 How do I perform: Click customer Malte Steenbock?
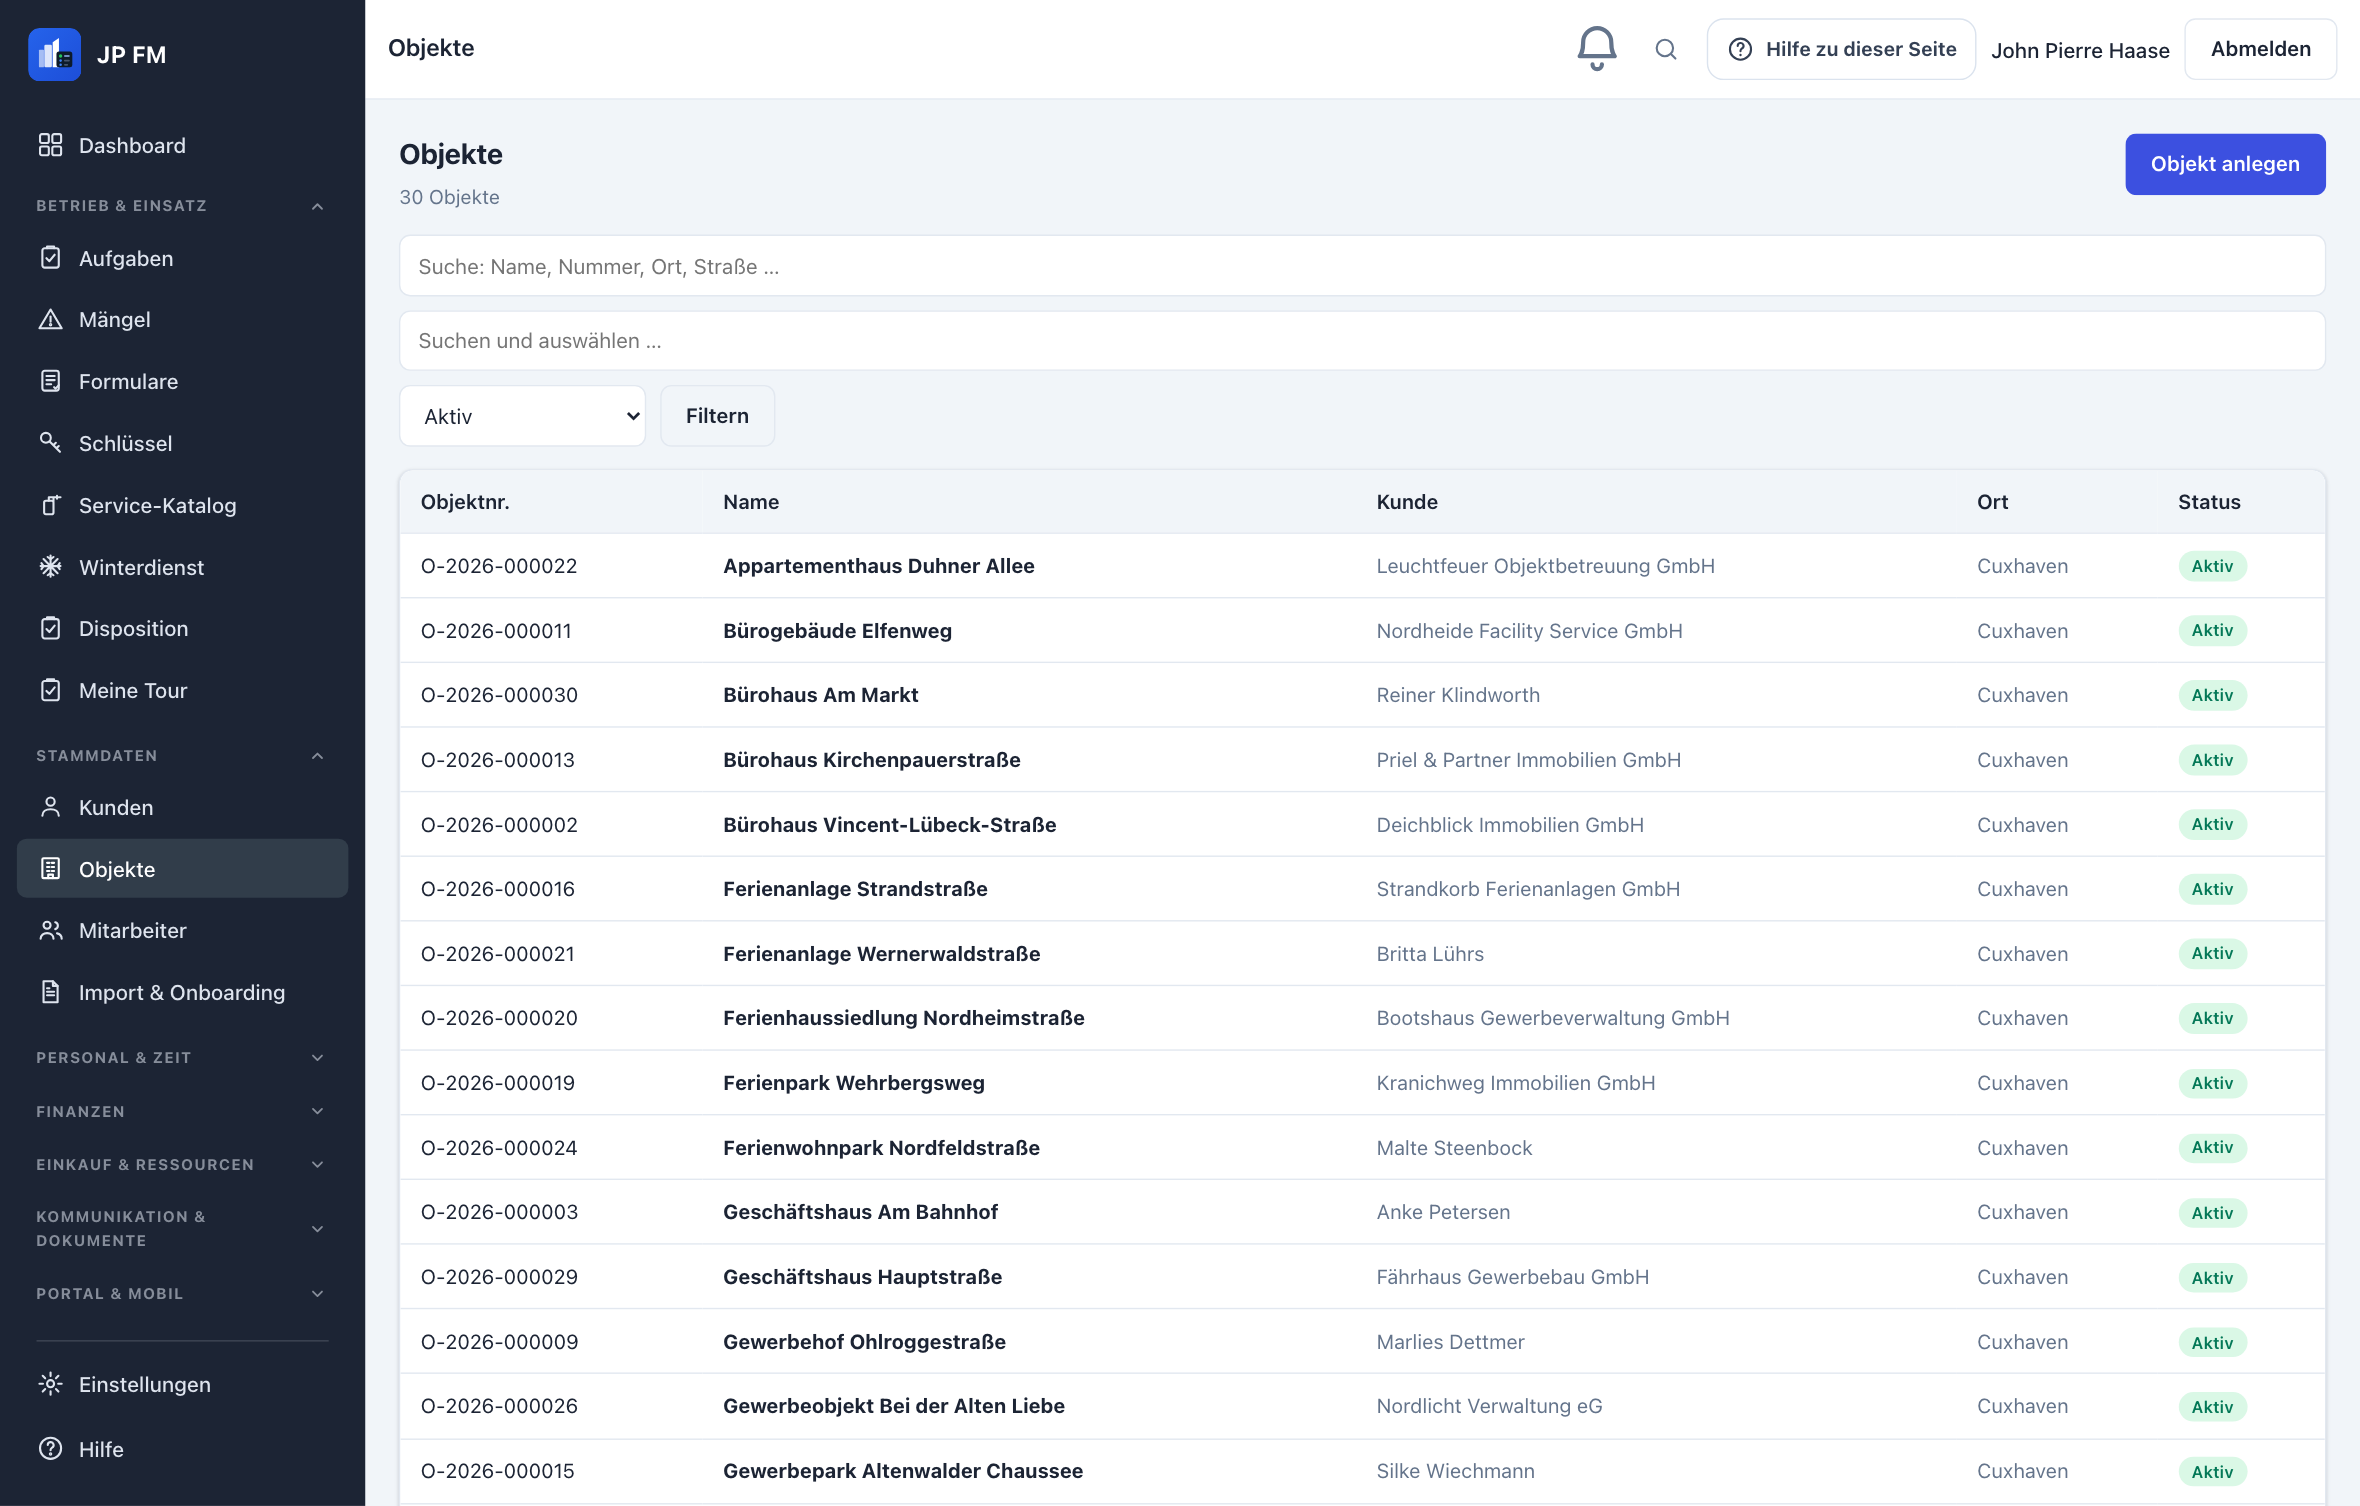(x=1454, y=1148)
